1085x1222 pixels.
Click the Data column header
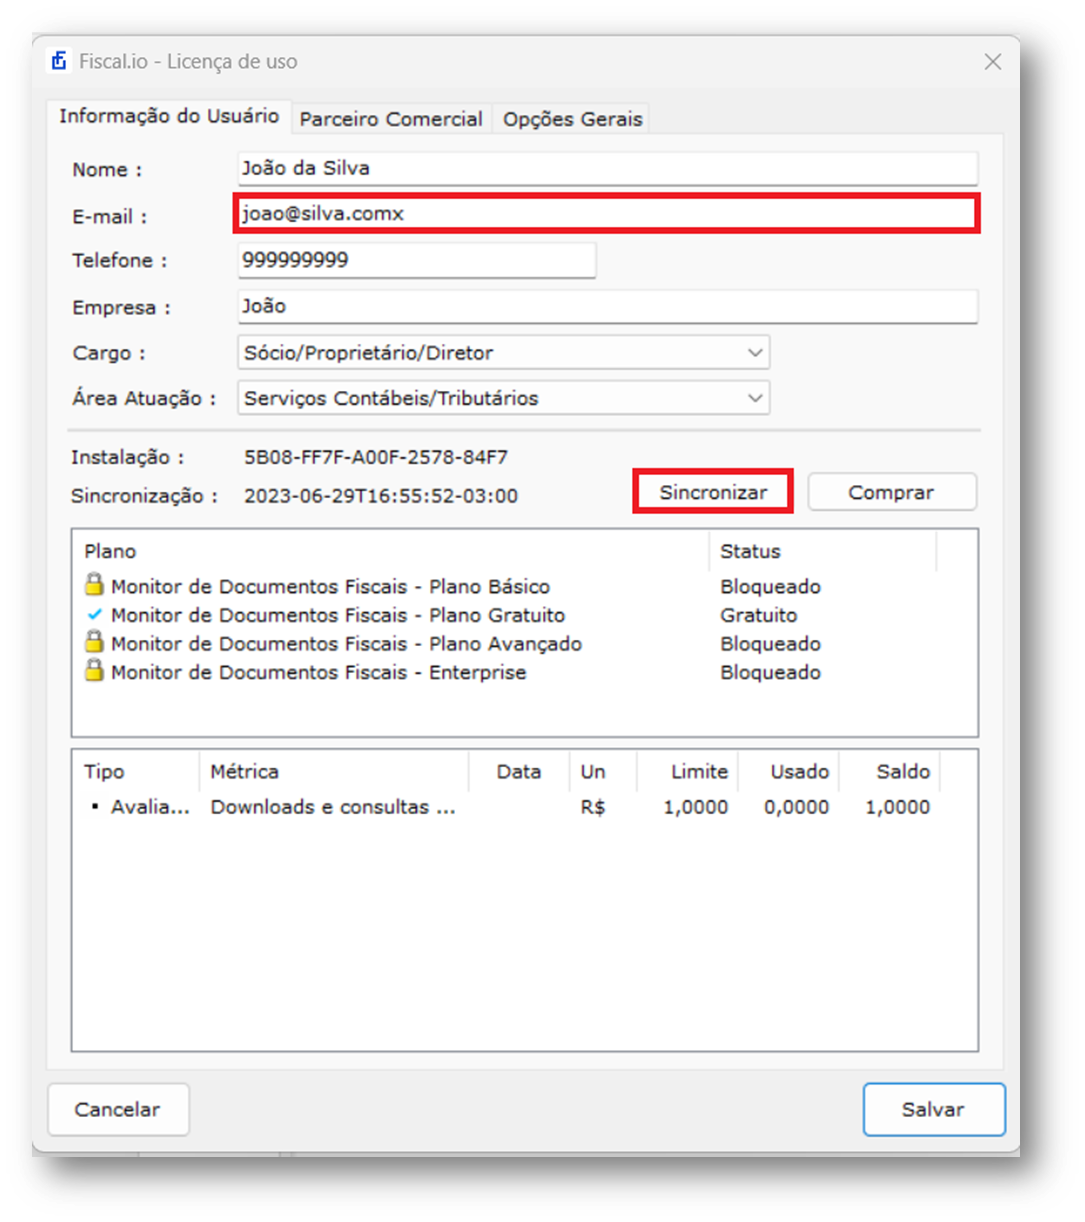(519, 771)
